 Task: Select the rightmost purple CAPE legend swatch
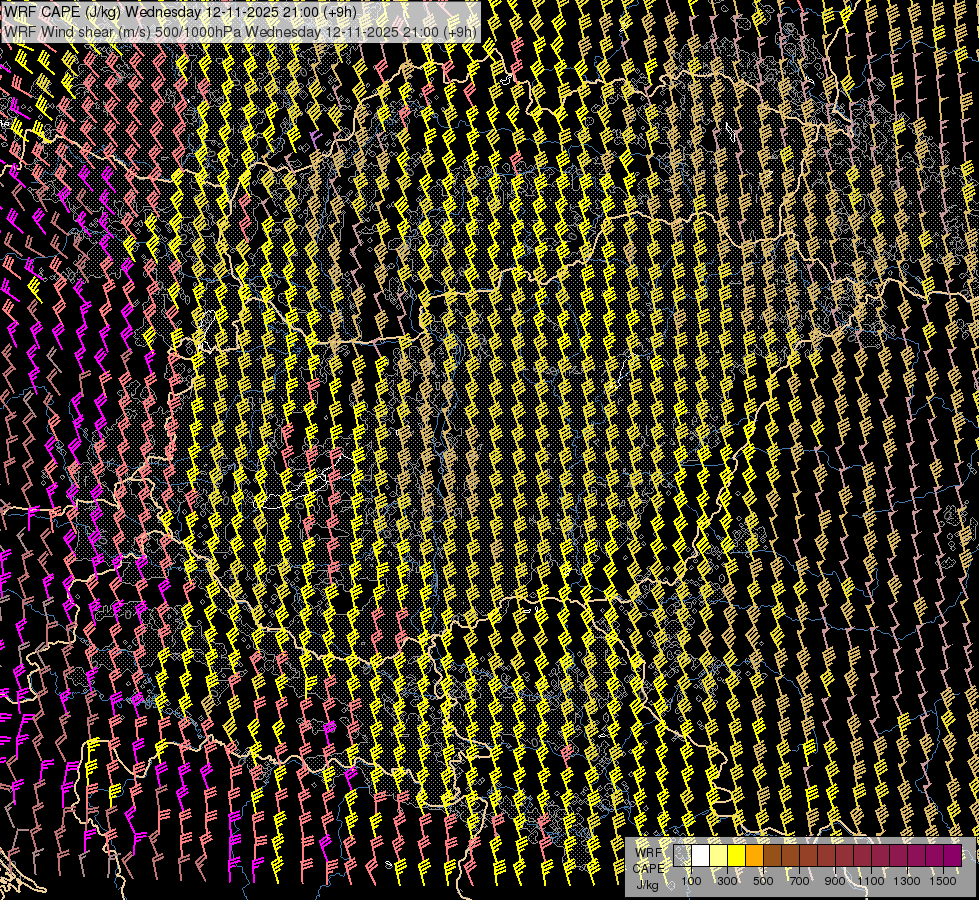point(952,855)
